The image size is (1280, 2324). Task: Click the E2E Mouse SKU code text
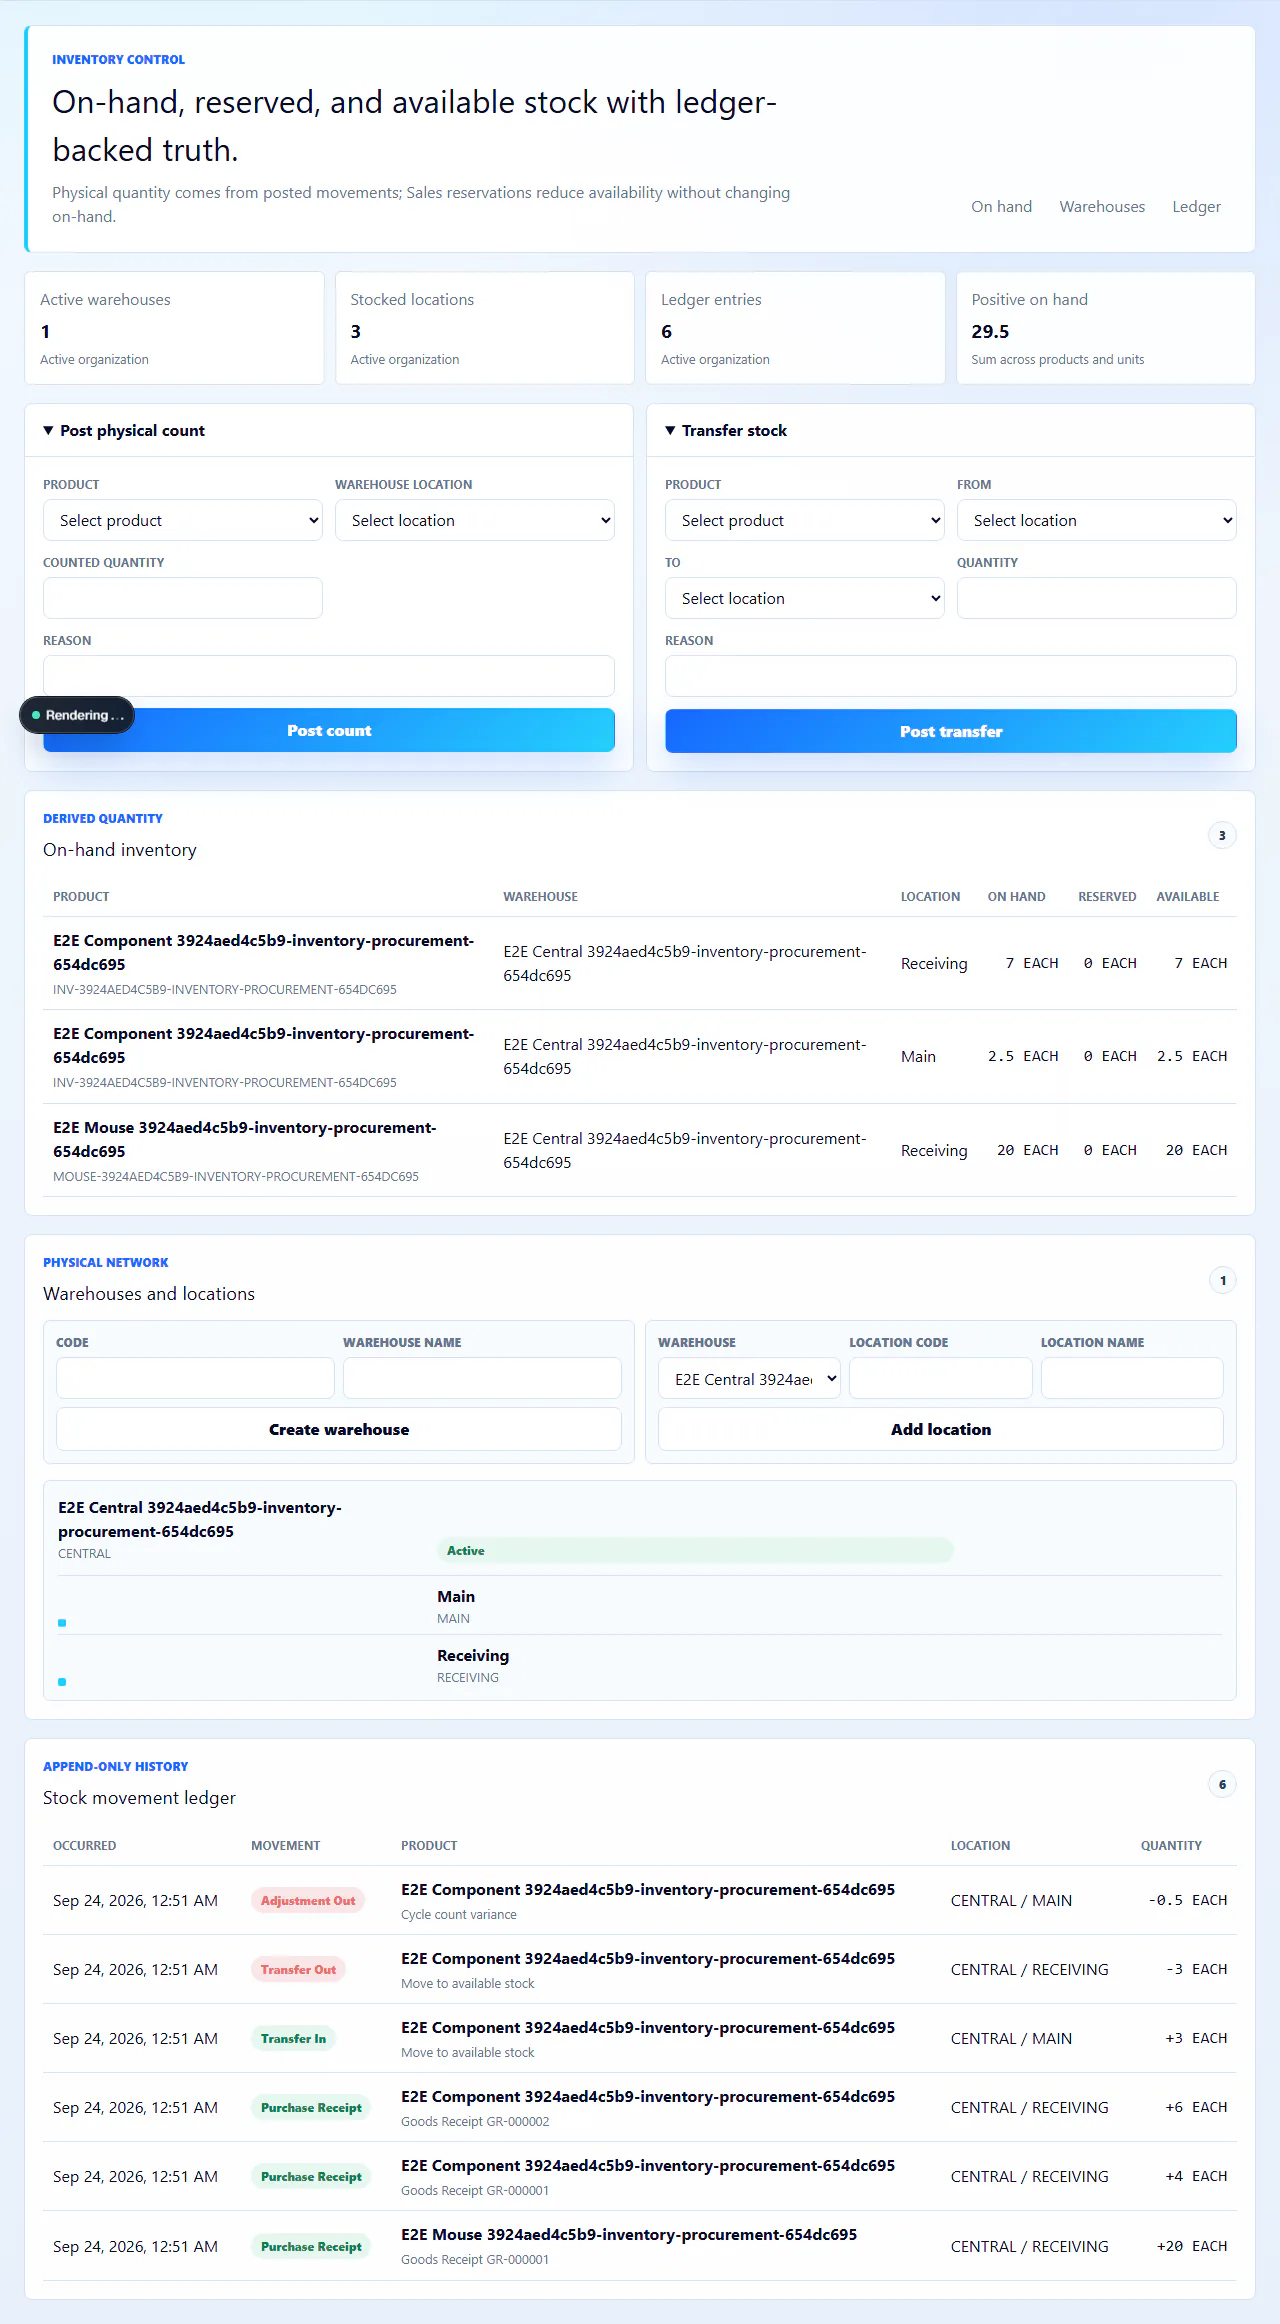(236, 1176)
